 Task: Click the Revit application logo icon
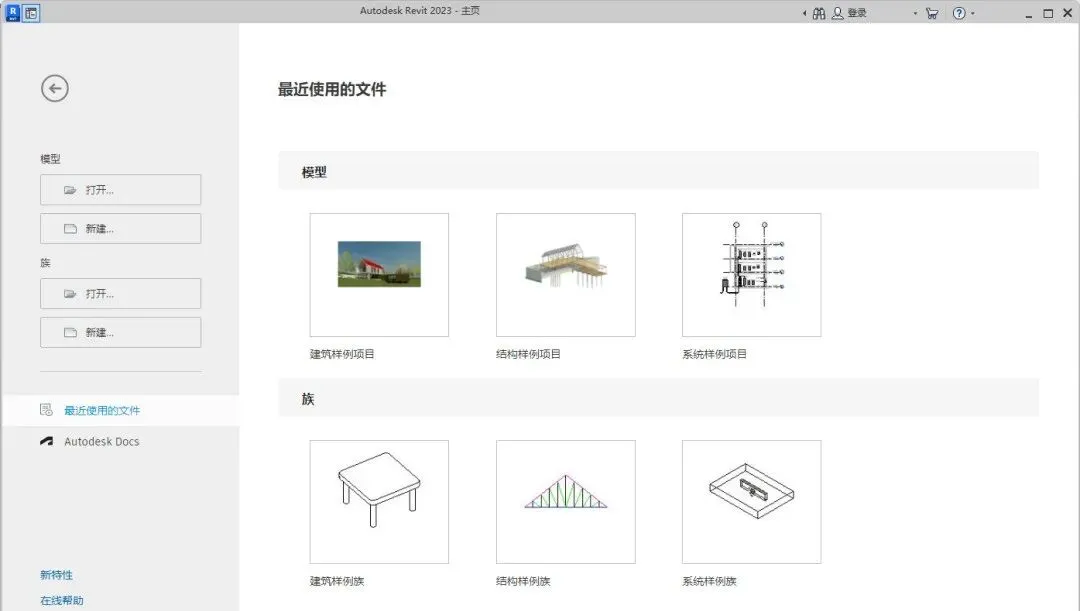pyautogui.click(x=12, y=12)
